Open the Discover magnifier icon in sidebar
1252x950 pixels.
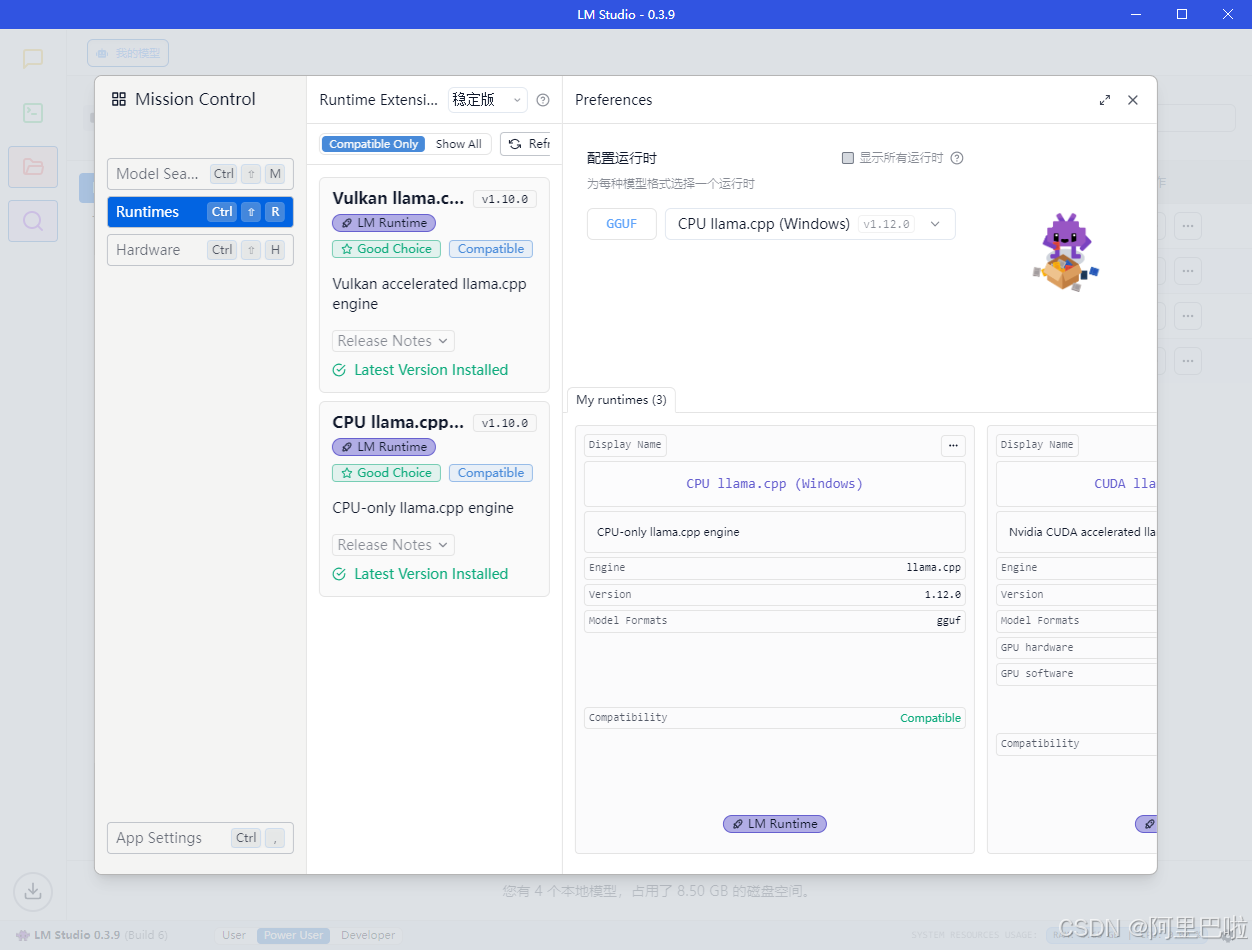tap(33, 221)
